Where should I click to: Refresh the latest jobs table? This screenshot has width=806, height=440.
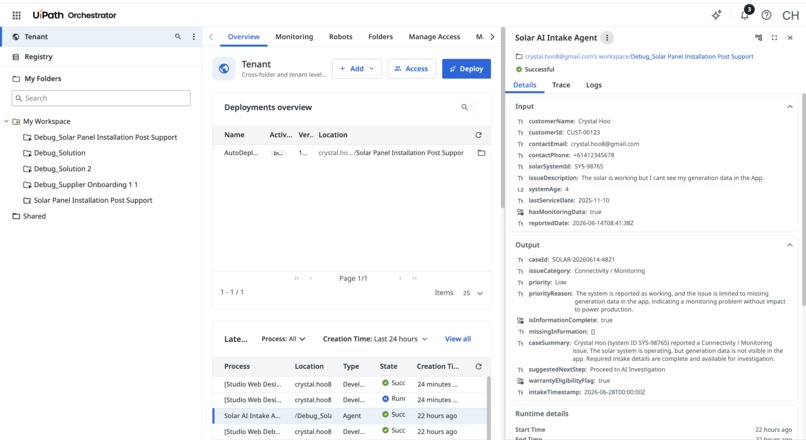pos(479,366)
